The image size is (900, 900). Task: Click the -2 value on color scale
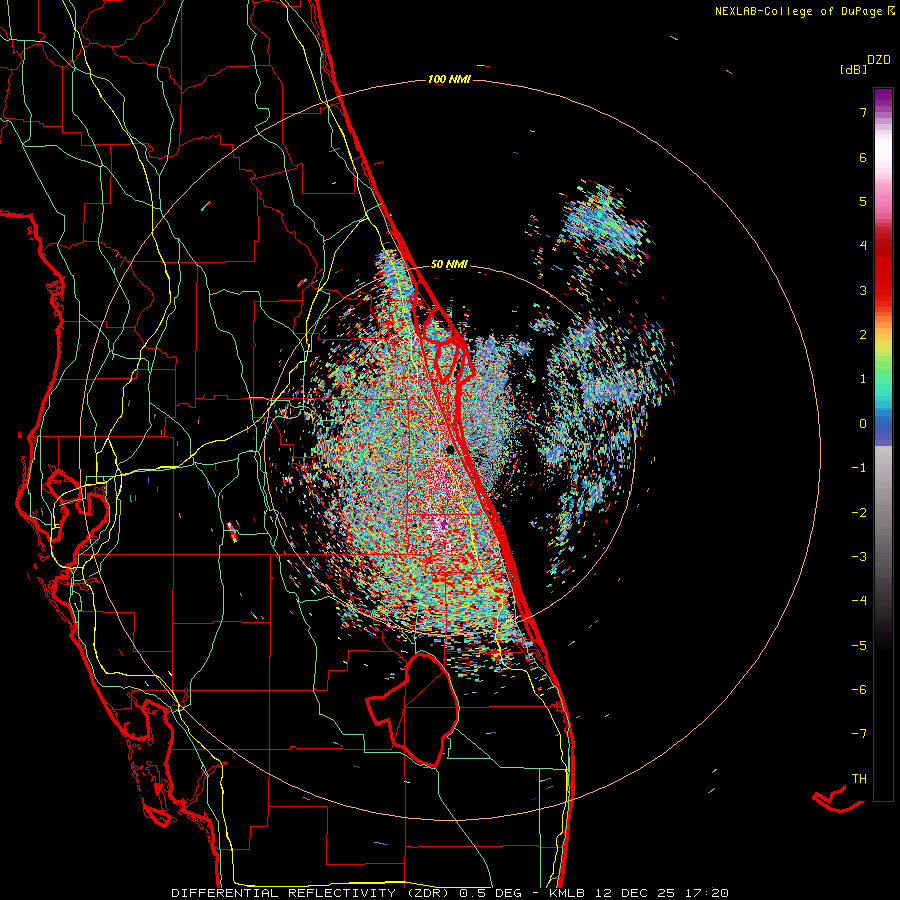click(859, 512)
